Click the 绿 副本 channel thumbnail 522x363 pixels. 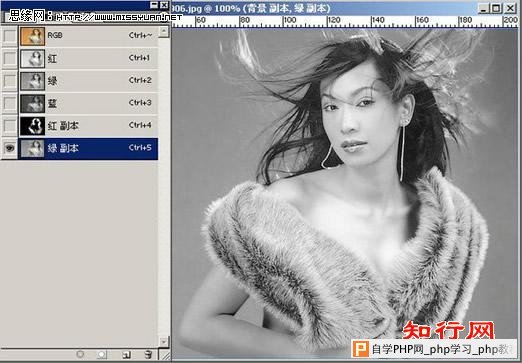point(32,148)
